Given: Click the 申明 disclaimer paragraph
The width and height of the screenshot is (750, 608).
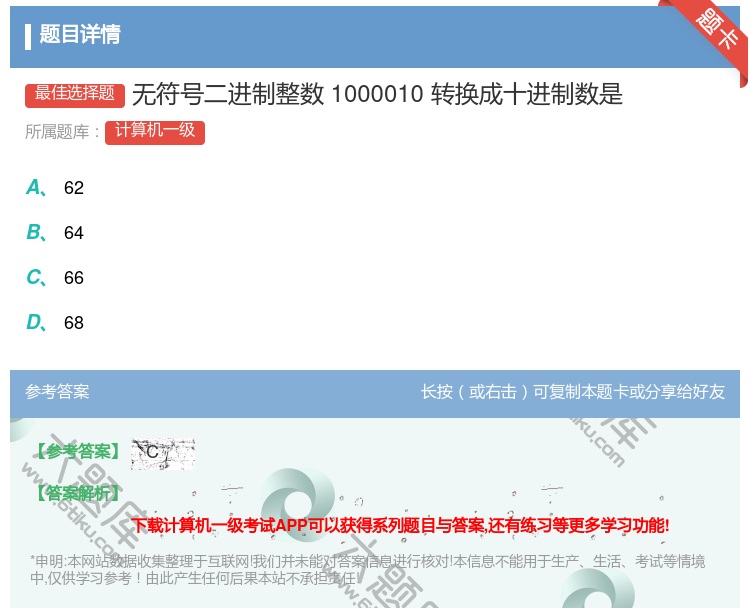Looking at the screenshot, I should pos(367,570).
